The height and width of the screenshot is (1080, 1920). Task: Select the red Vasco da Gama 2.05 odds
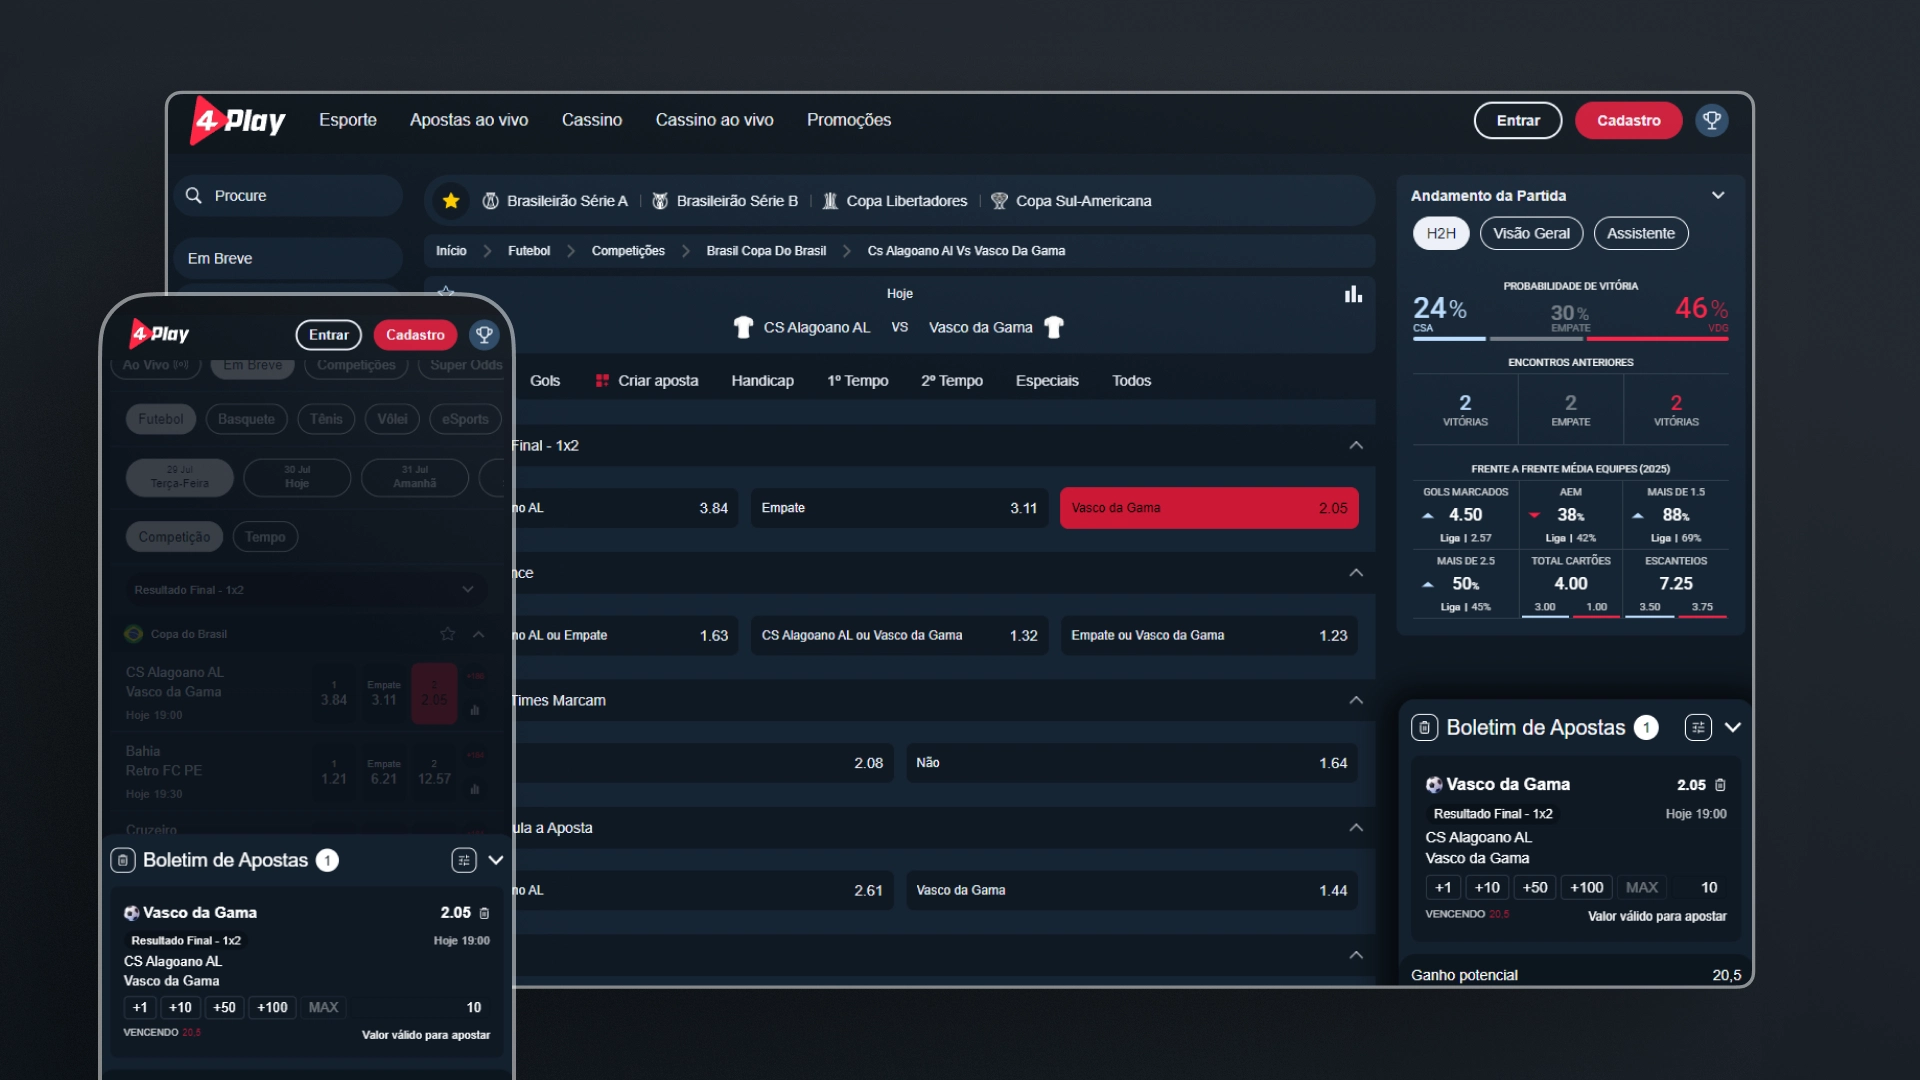(x=1208, y=508)
